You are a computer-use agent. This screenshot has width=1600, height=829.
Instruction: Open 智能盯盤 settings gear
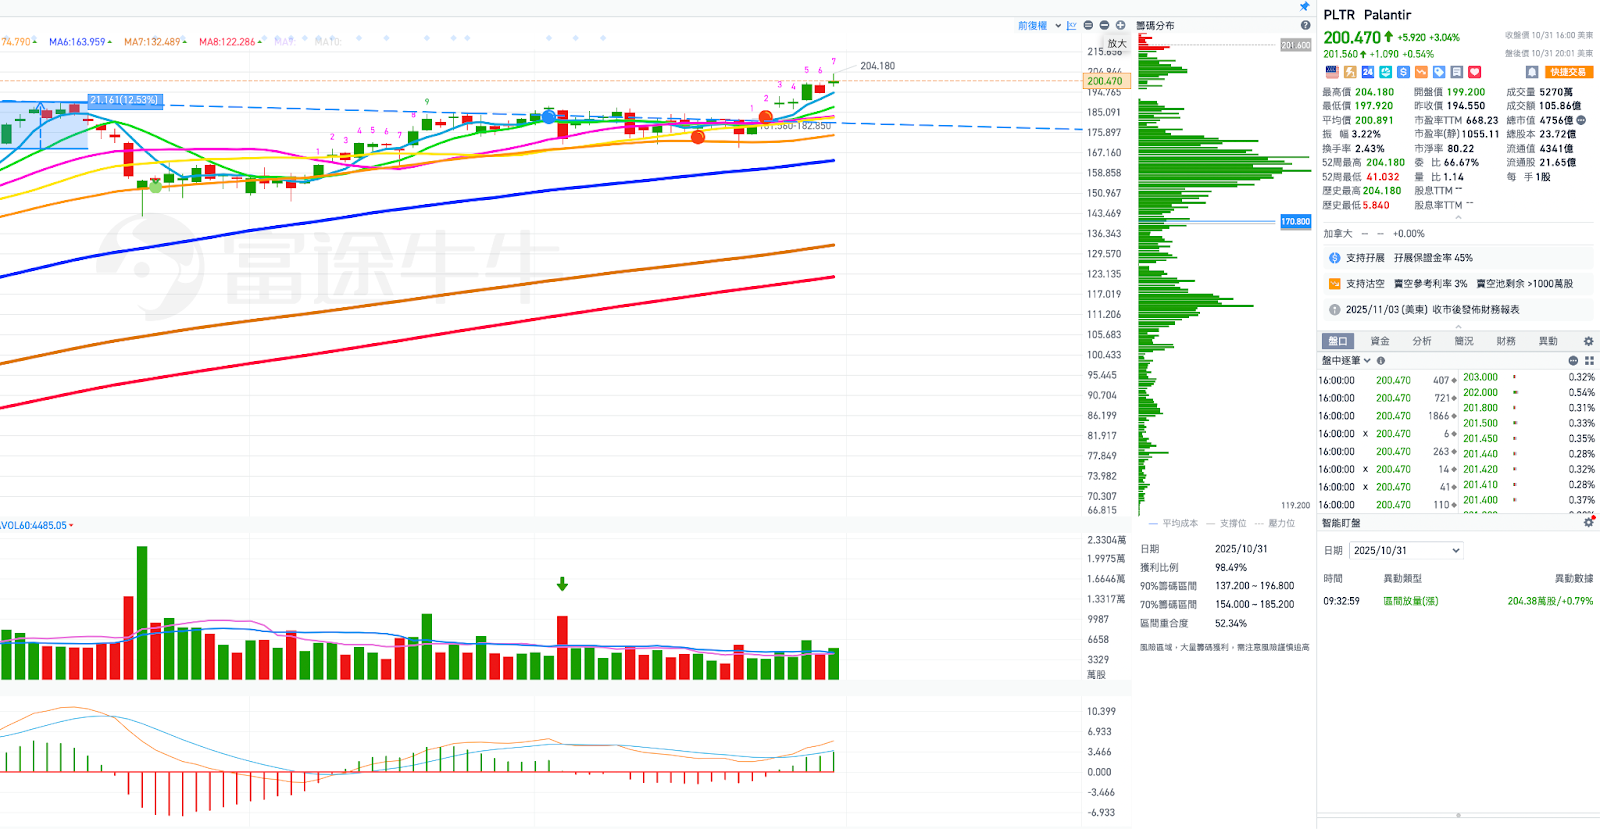pos(1588,522)
